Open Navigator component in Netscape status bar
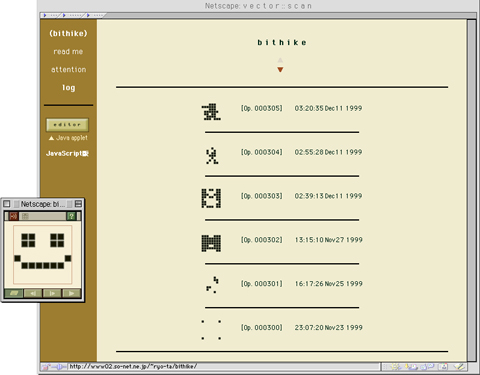The image size is (480, 375). (x=395, y=367)
